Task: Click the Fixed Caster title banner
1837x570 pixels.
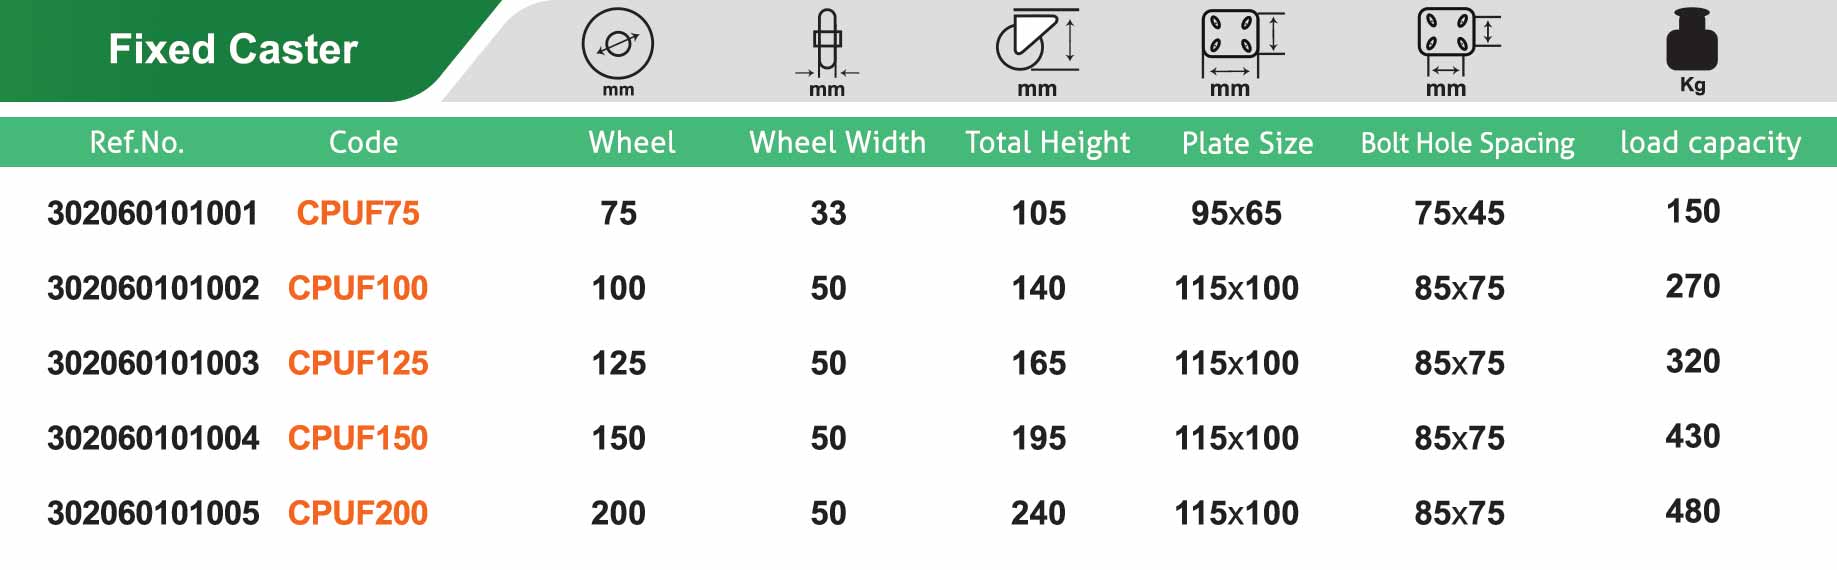Action: [233, 49]
